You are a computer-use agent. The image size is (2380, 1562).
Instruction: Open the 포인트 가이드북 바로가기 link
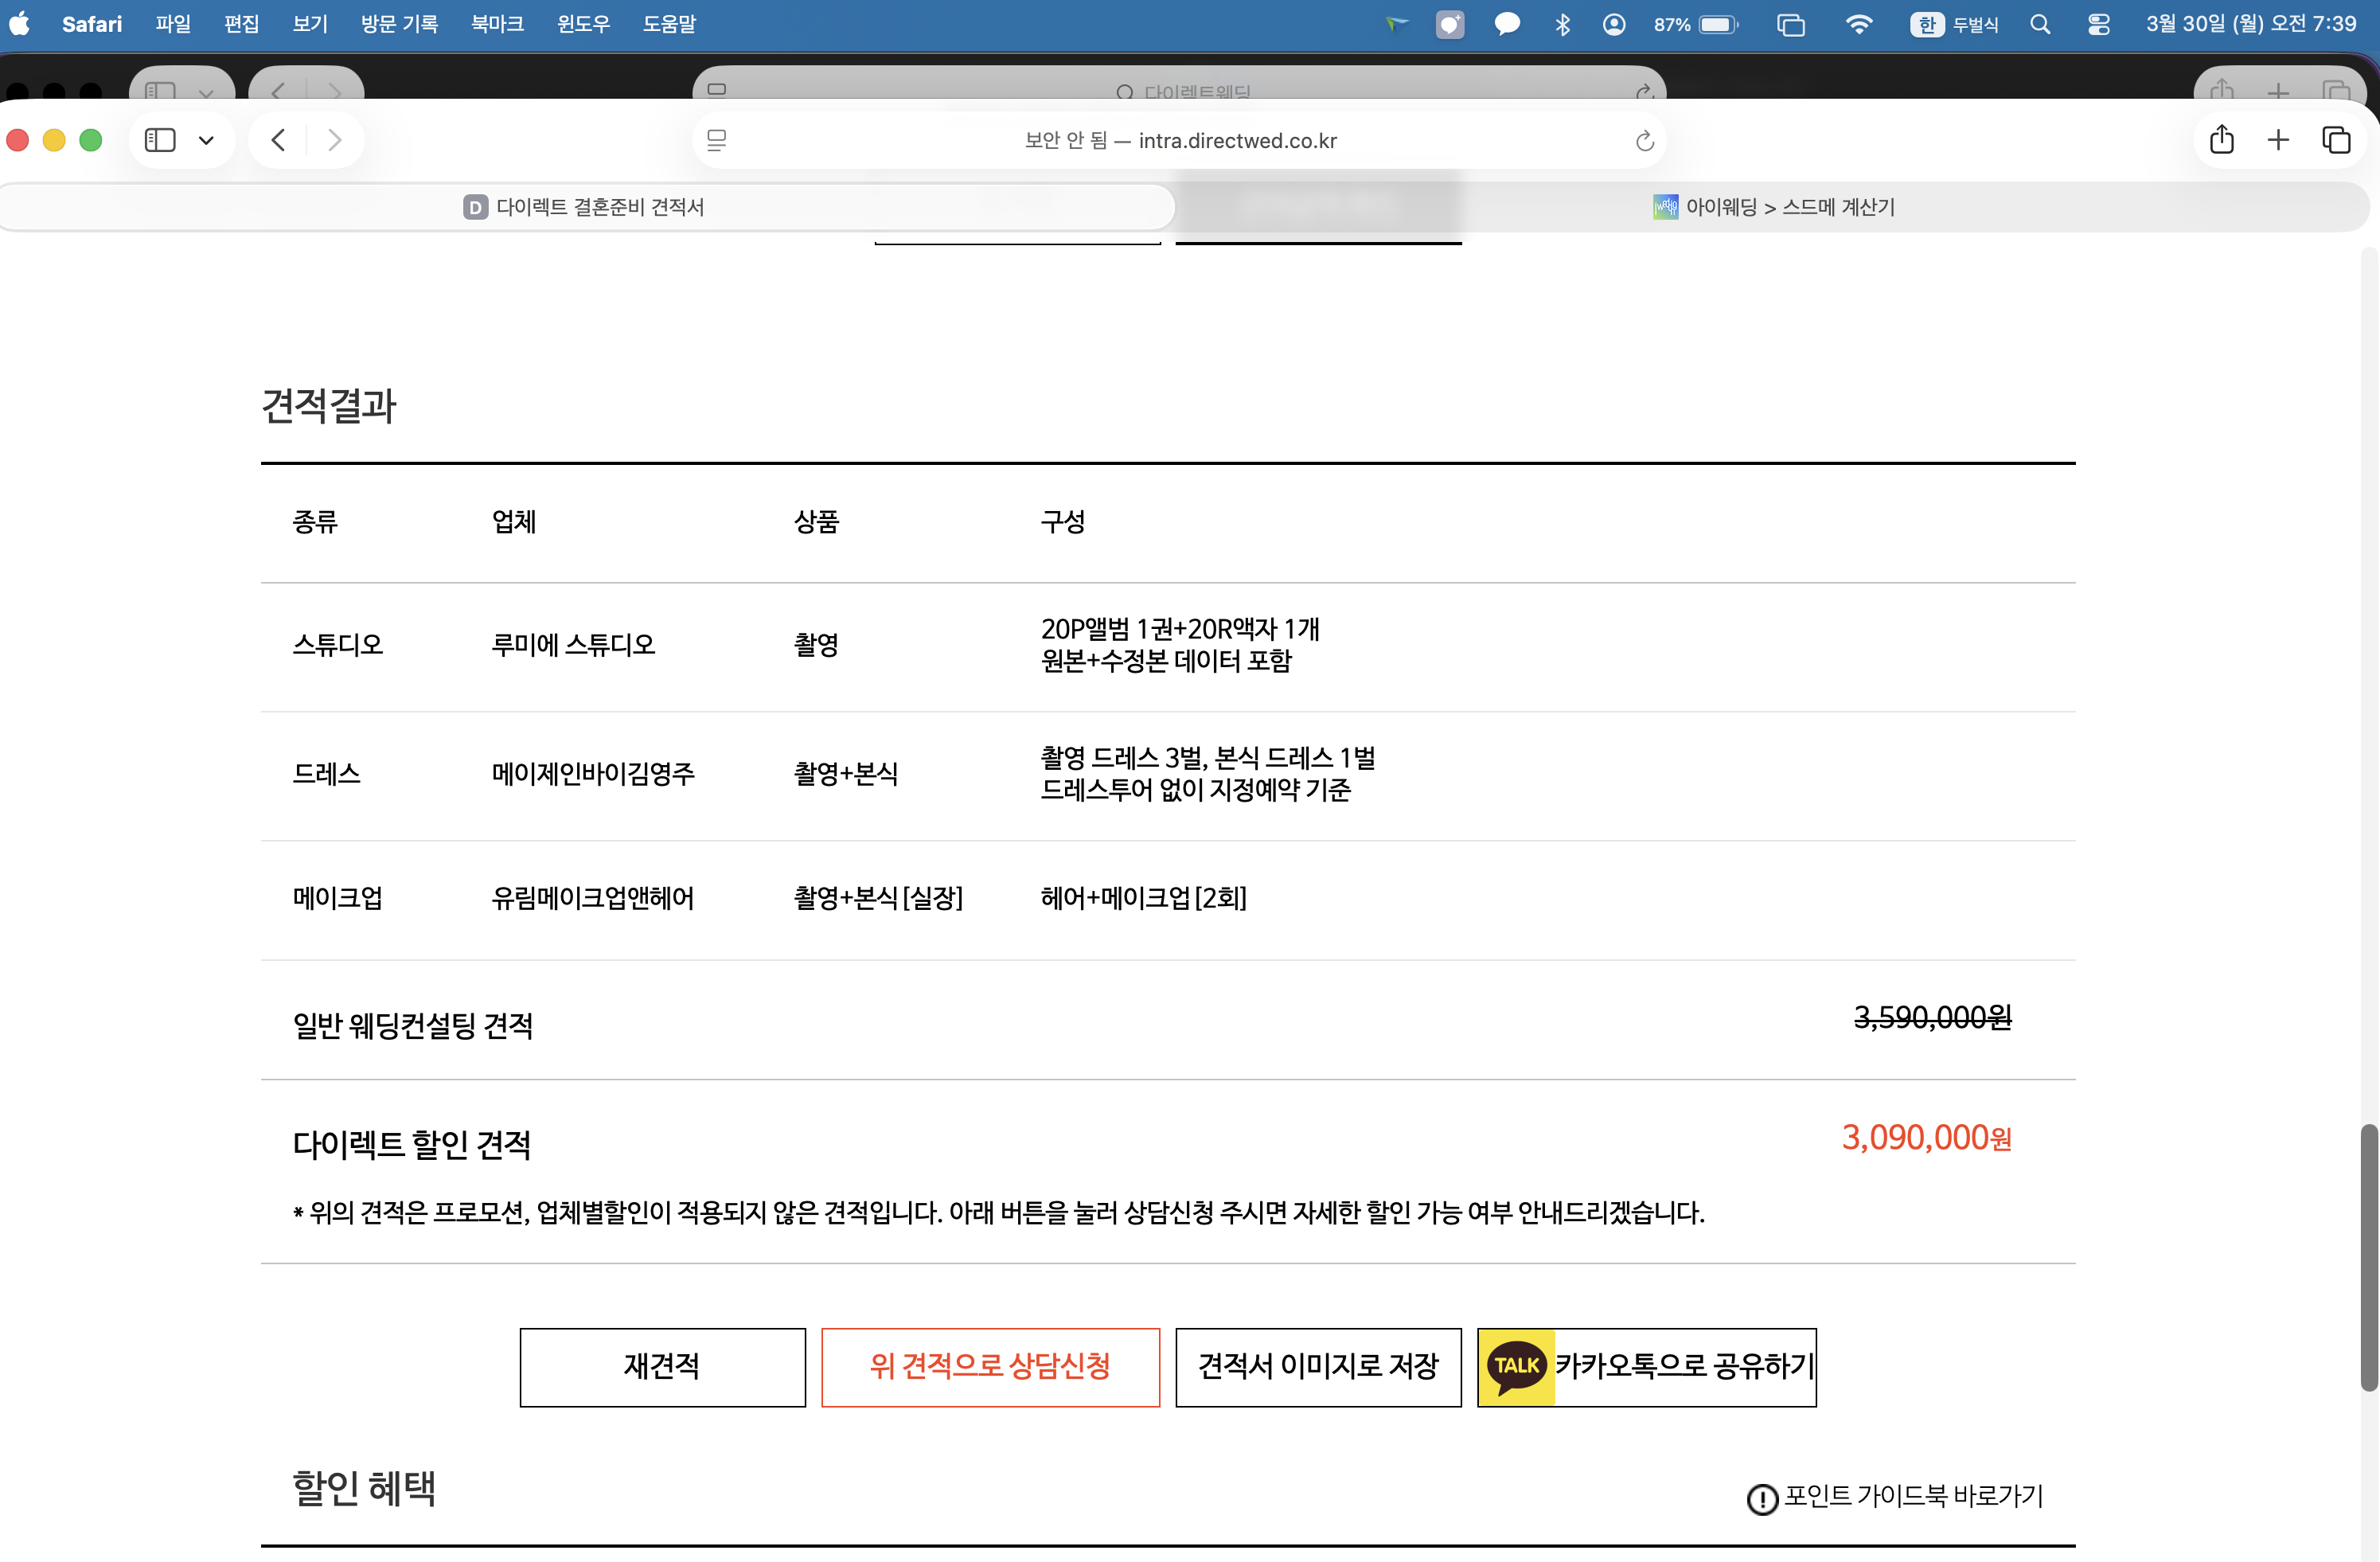tap(1910, 1498)
